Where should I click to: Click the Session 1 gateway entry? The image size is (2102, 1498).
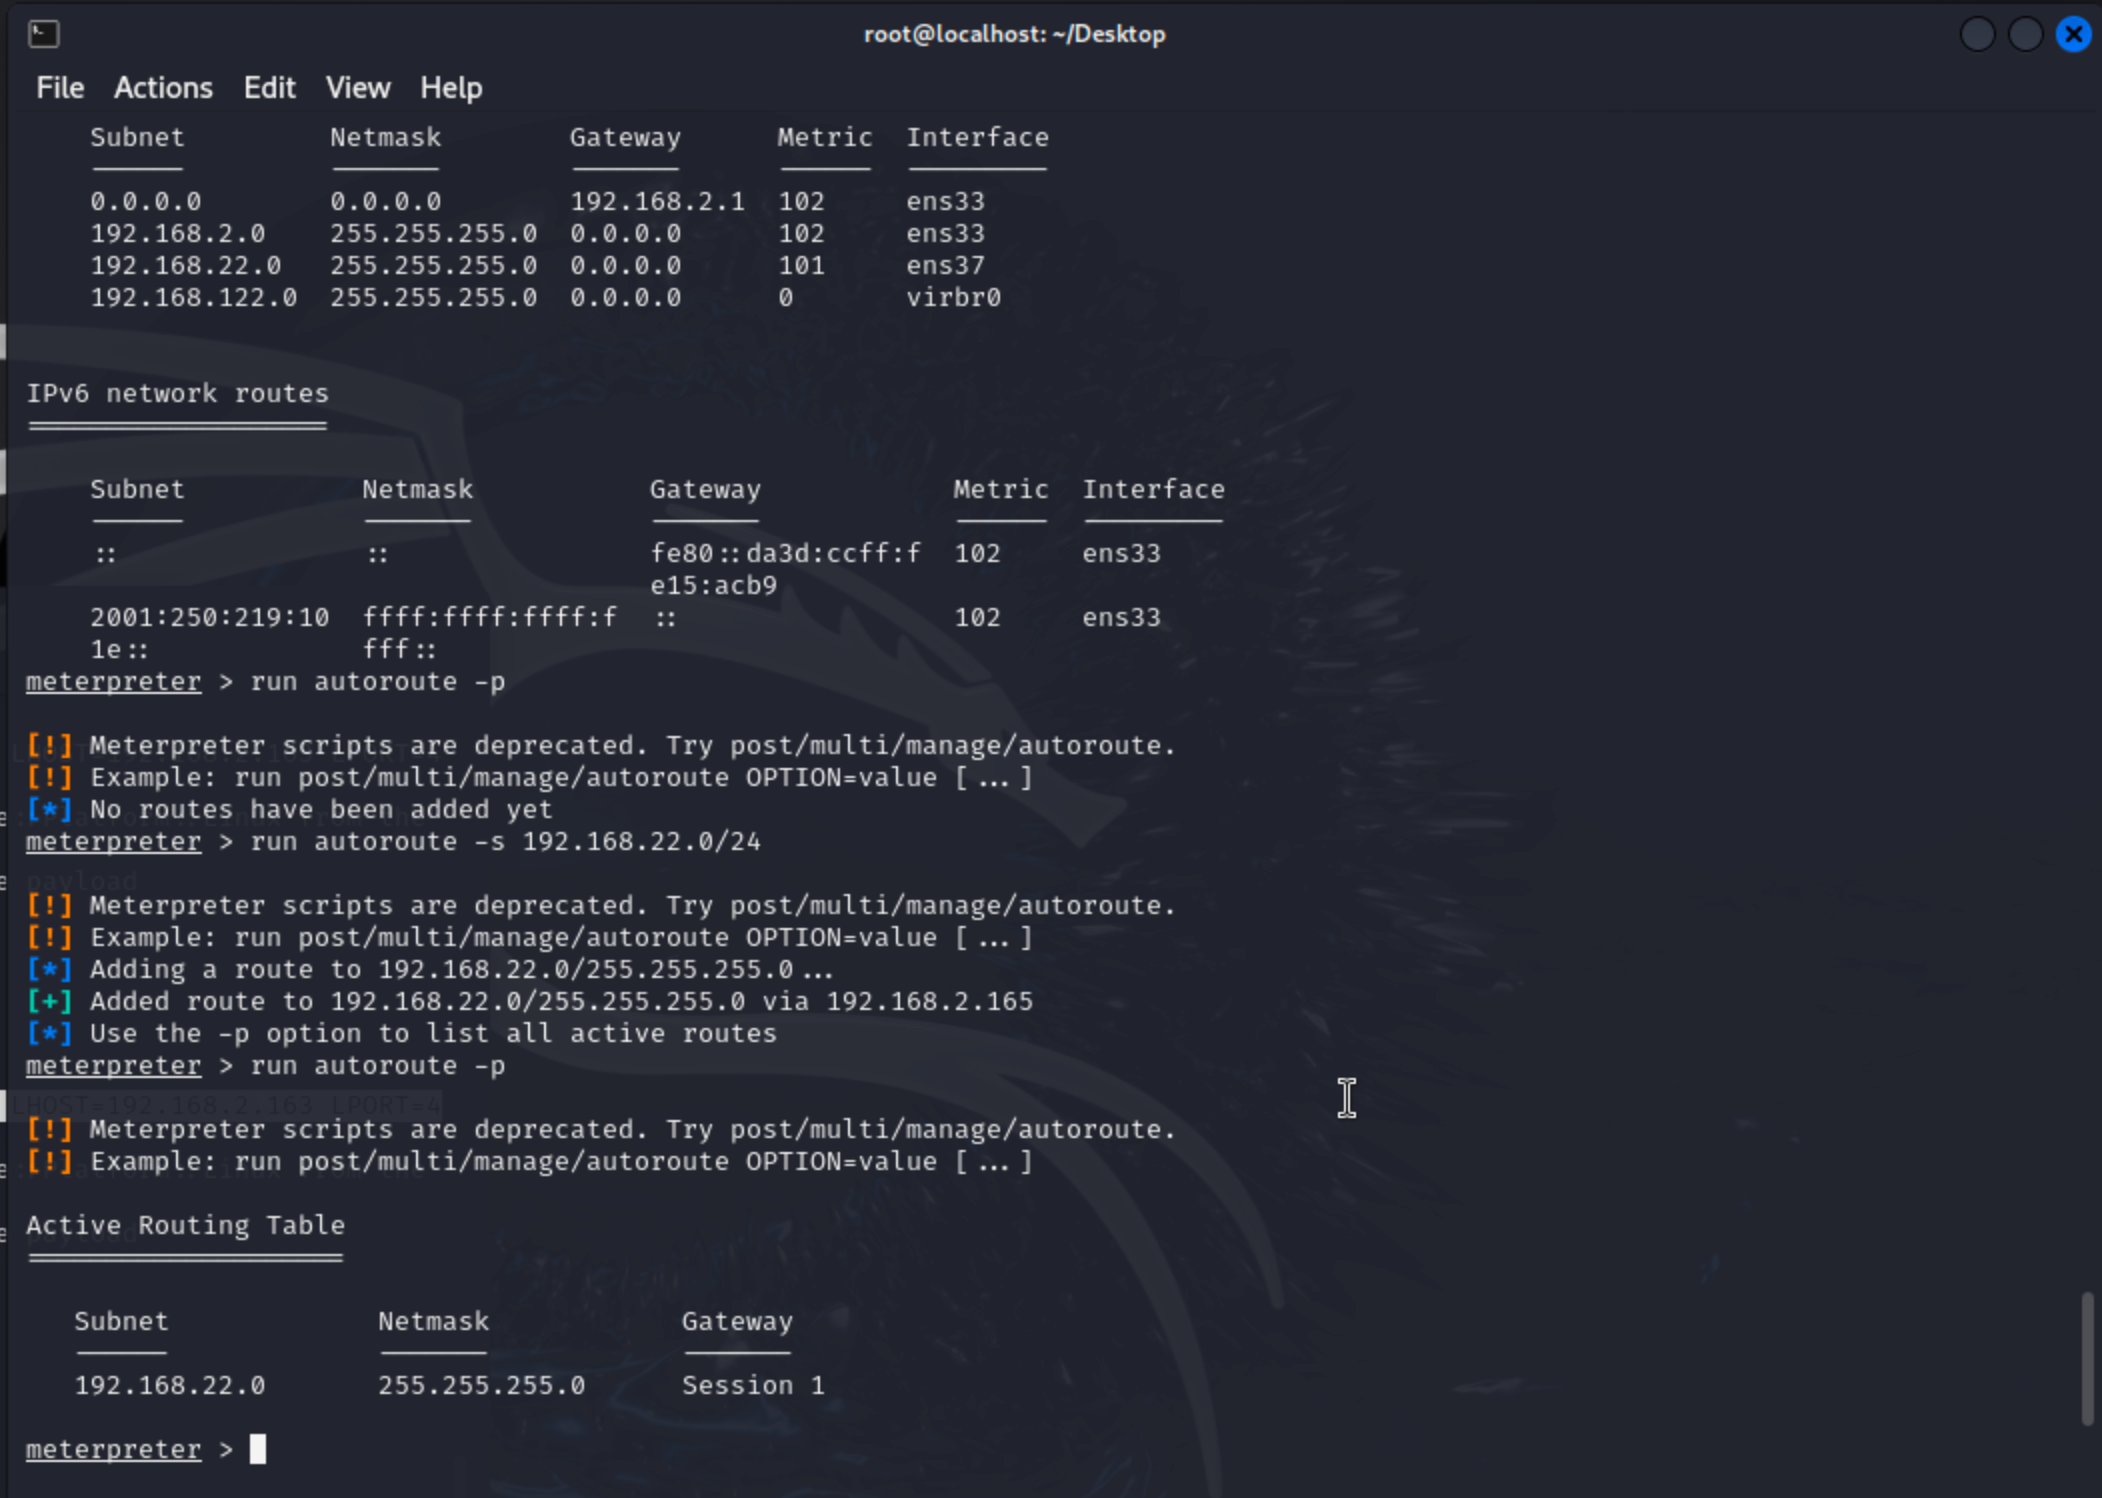point(753,1385)
